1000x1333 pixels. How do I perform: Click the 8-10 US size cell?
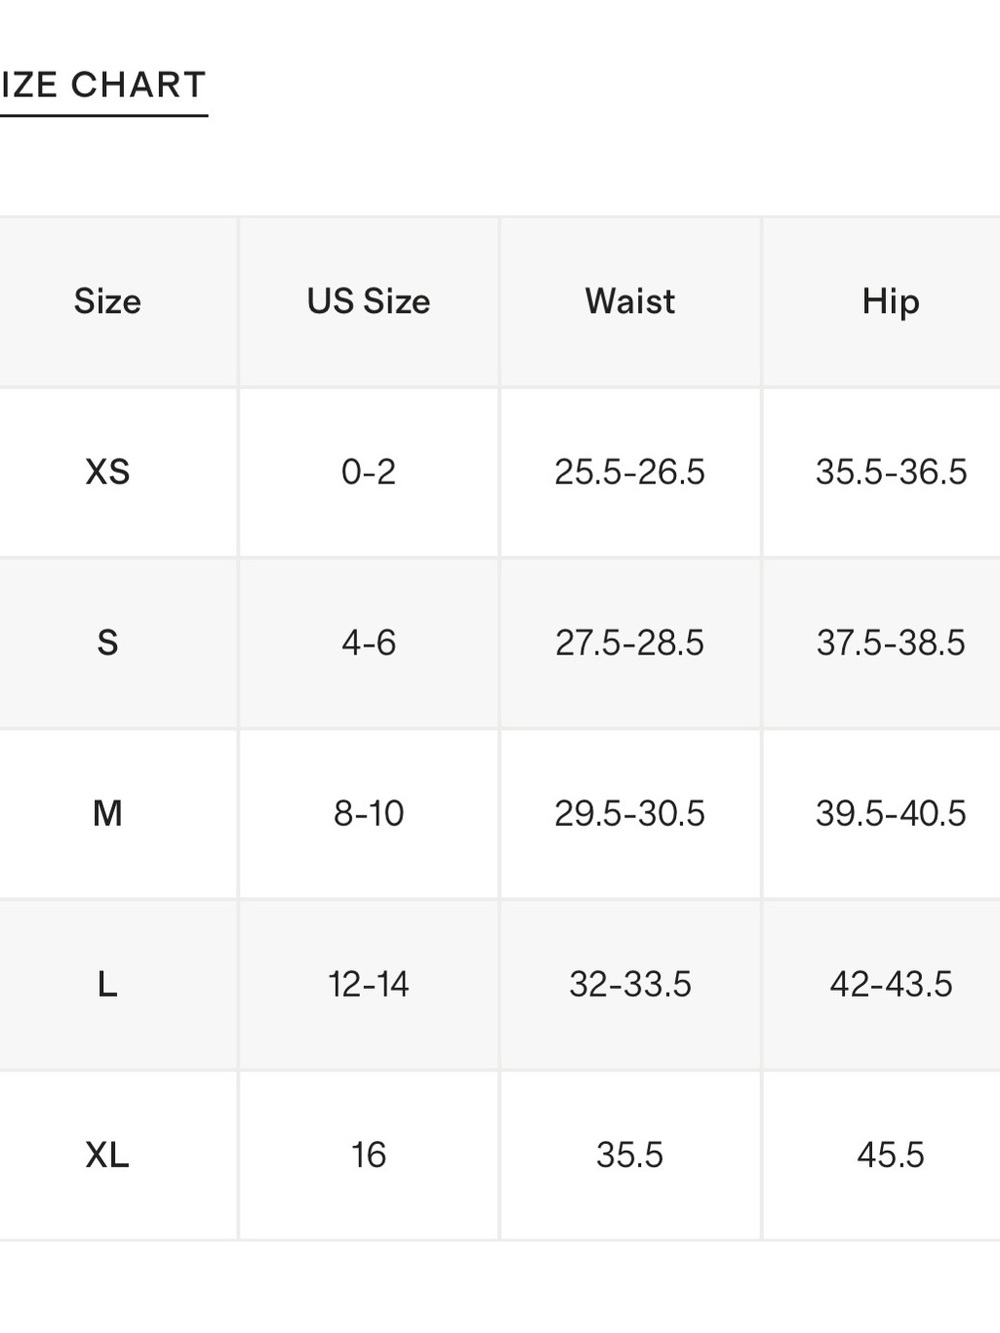368,814
